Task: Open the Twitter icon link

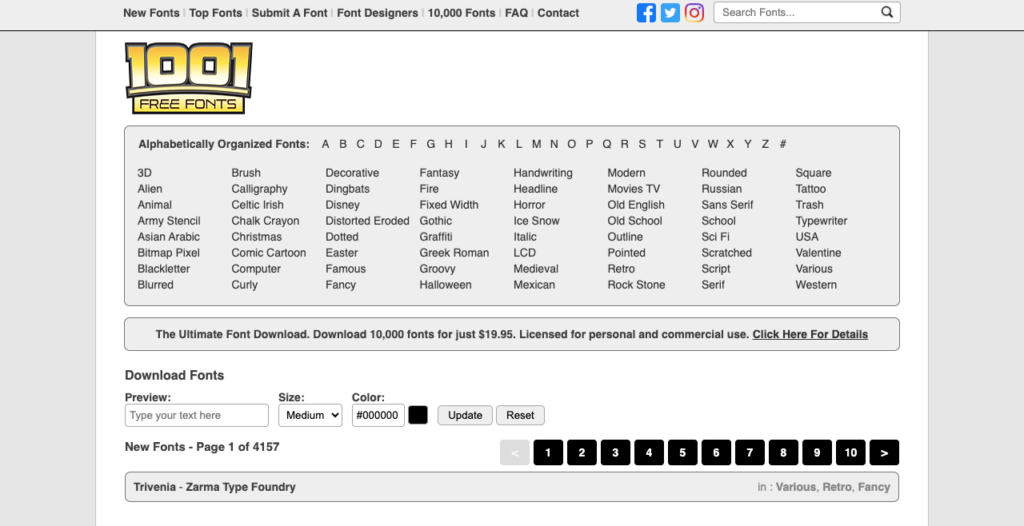Action: 670,12
